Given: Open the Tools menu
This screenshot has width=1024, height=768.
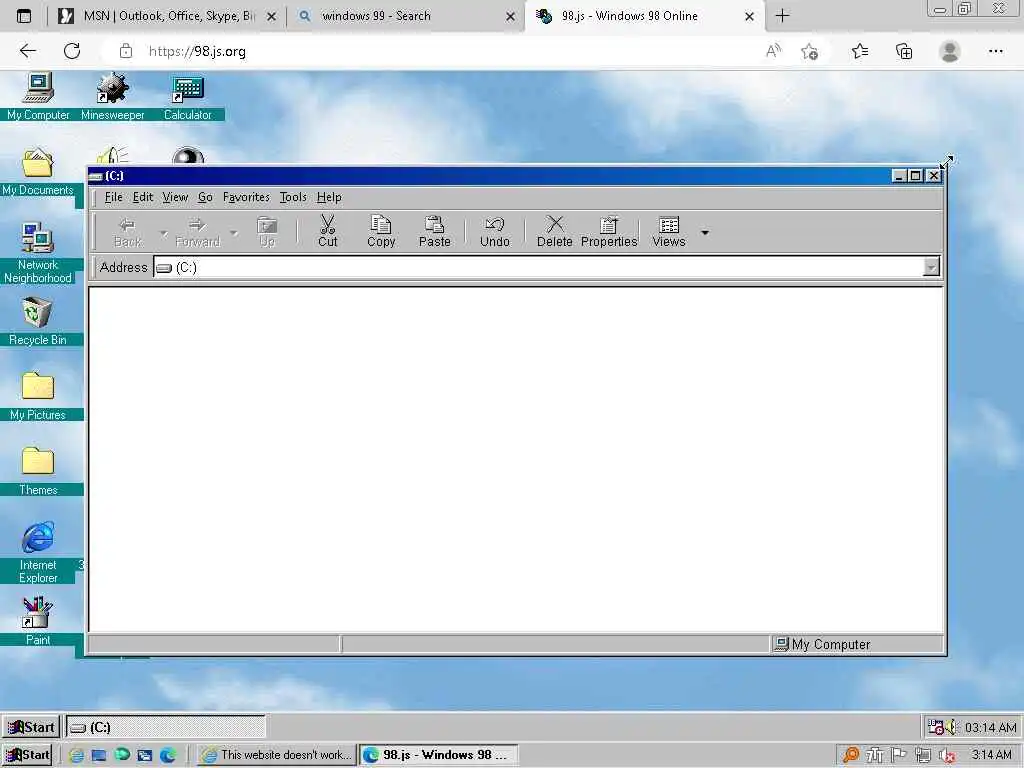Looking at the screenshot, I should point(293,197).
